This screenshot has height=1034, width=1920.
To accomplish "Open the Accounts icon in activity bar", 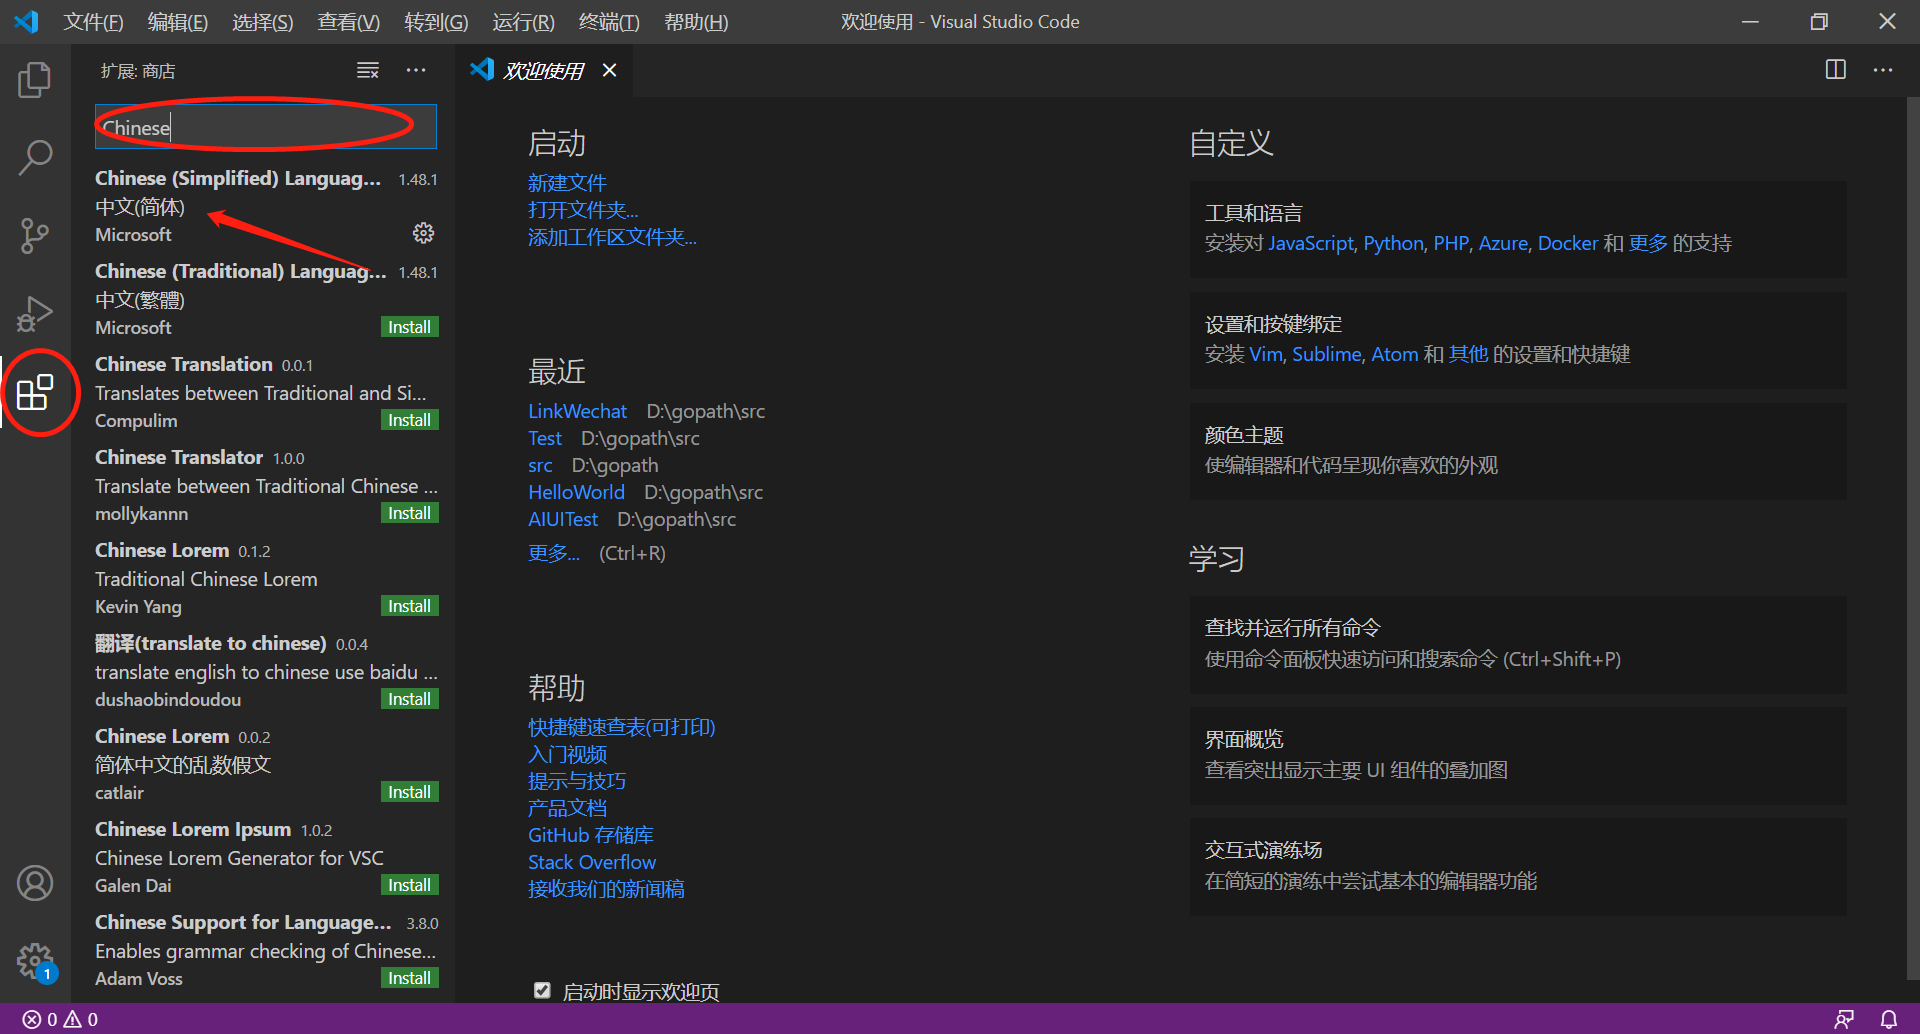I will pyautogui.click(x=35, y=883).
